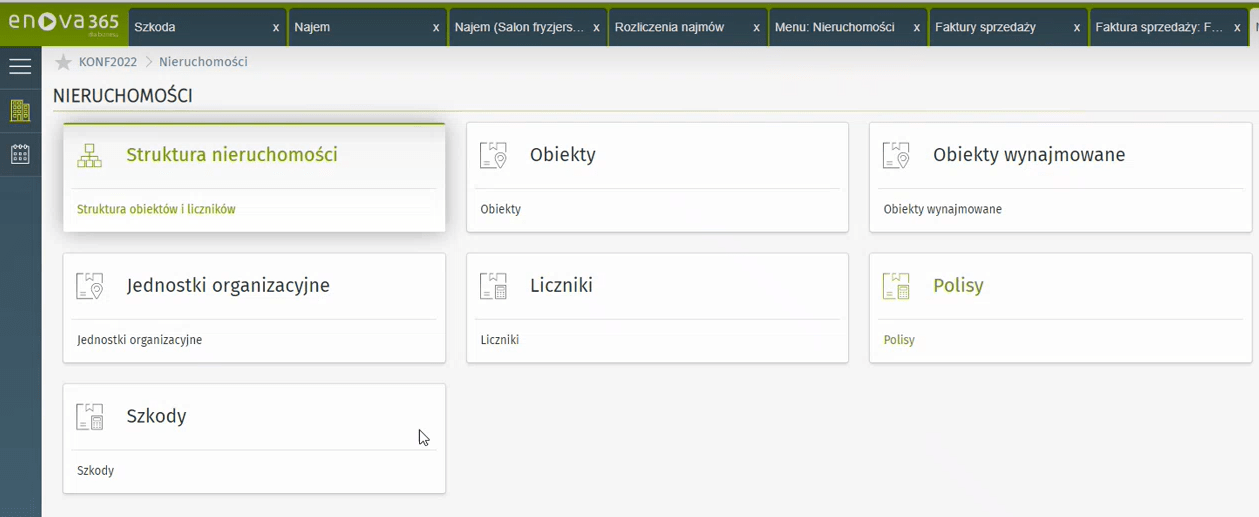Close the Menu: Nieruchomości tab
1259x517 pixels.
[x=916, y=28]
